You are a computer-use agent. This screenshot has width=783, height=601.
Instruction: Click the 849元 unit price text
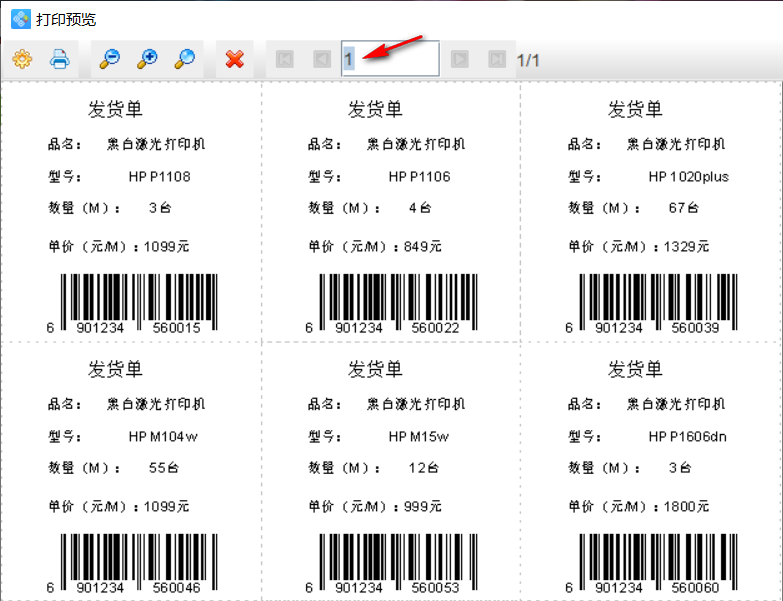423,247
